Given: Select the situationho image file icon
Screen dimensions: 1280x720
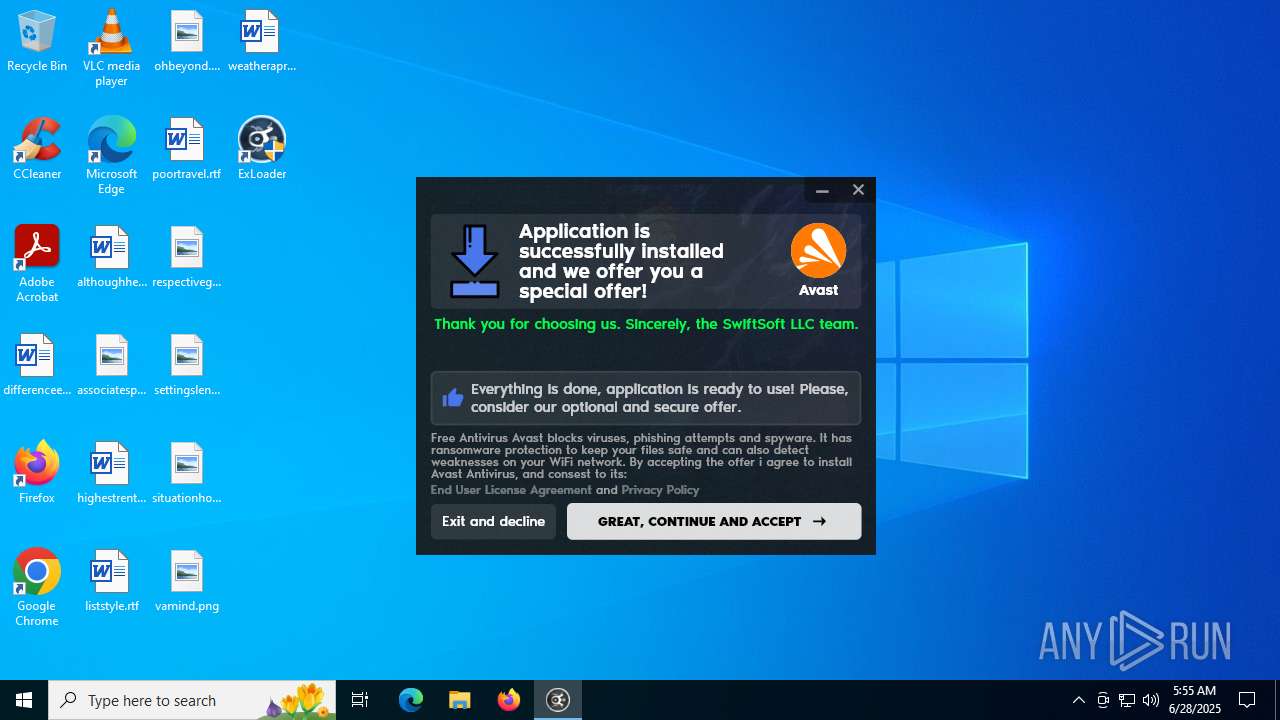Looking at the screenshot, I should (187, 473).
